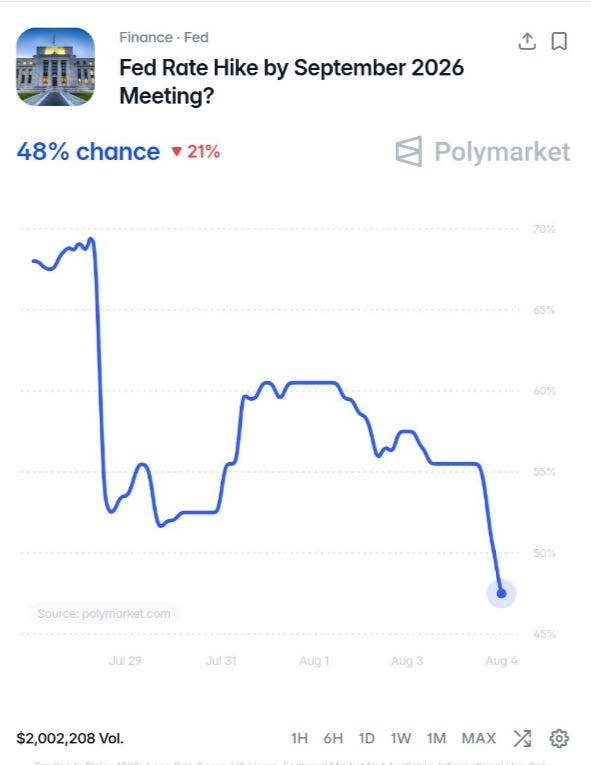Select the 1H time range
The height and width of the screenshot is (765, 591).
click(299, 738)
